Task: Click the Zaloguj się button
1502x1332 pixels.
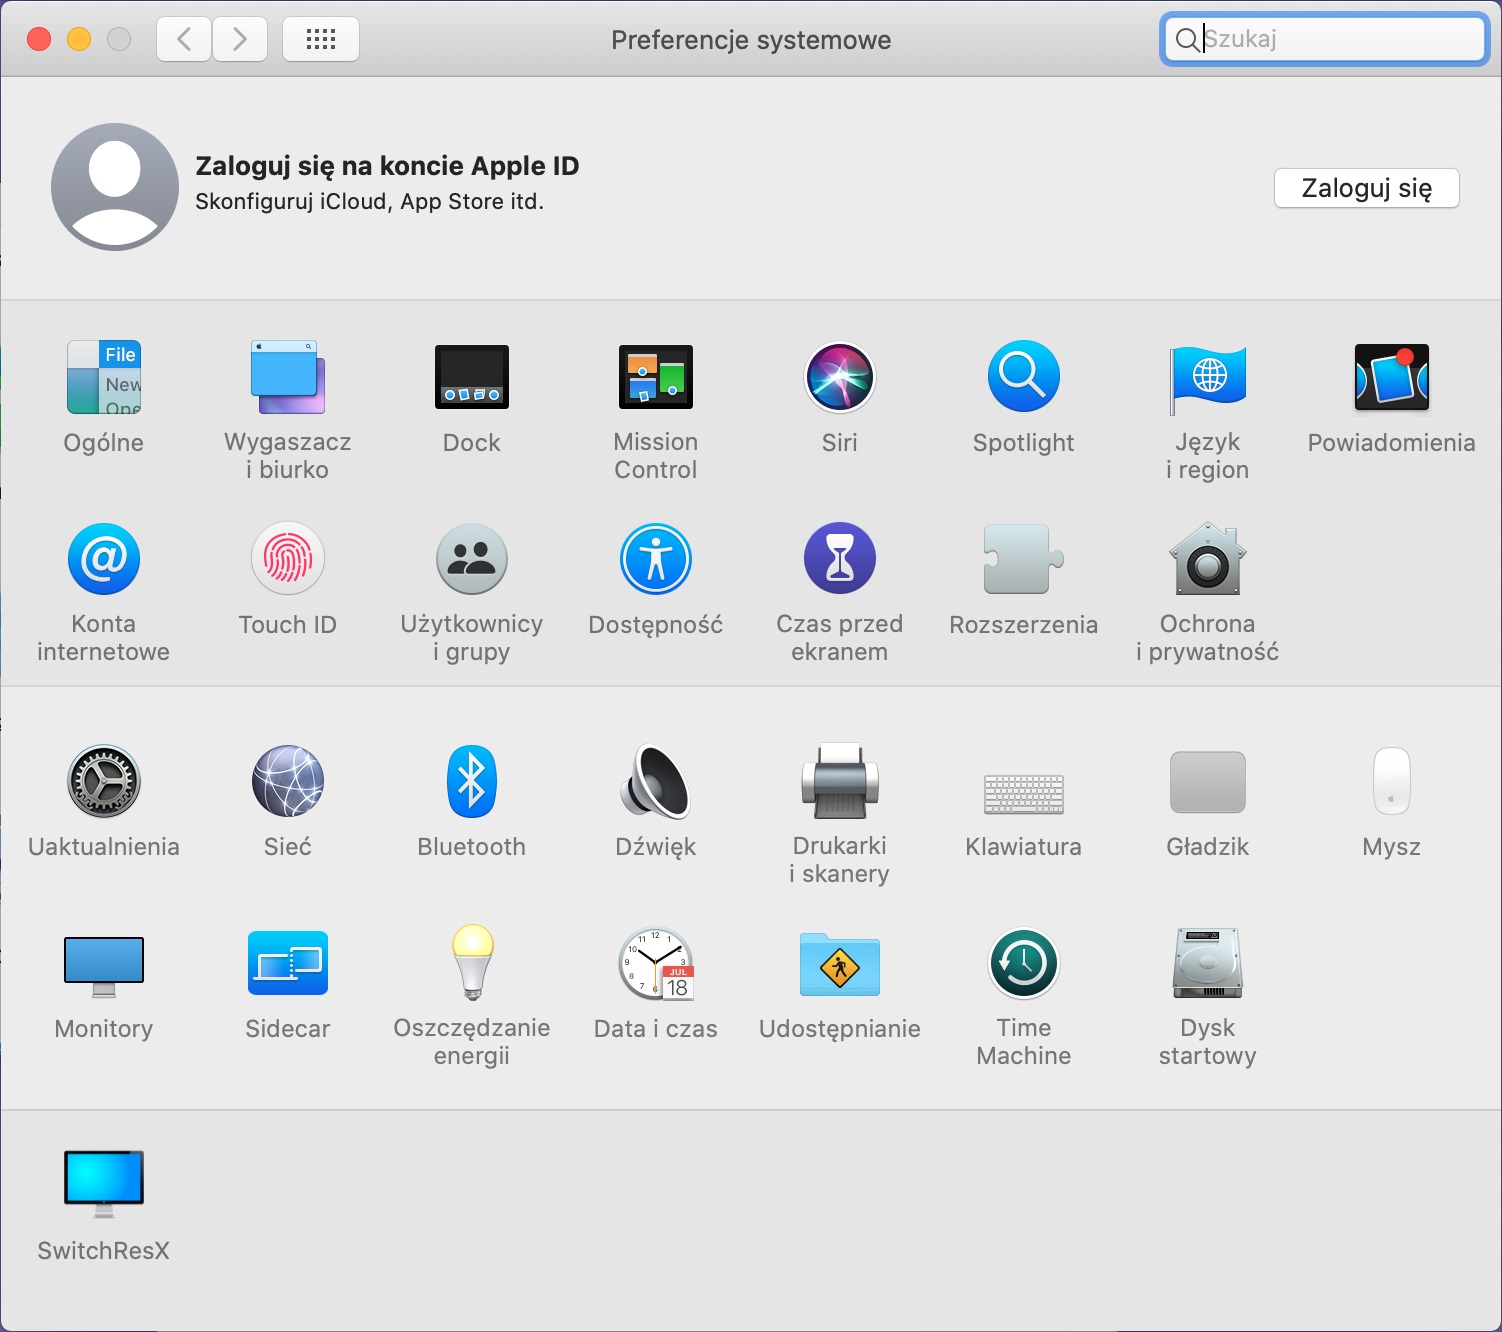Action: click(x=1366, y=188)
